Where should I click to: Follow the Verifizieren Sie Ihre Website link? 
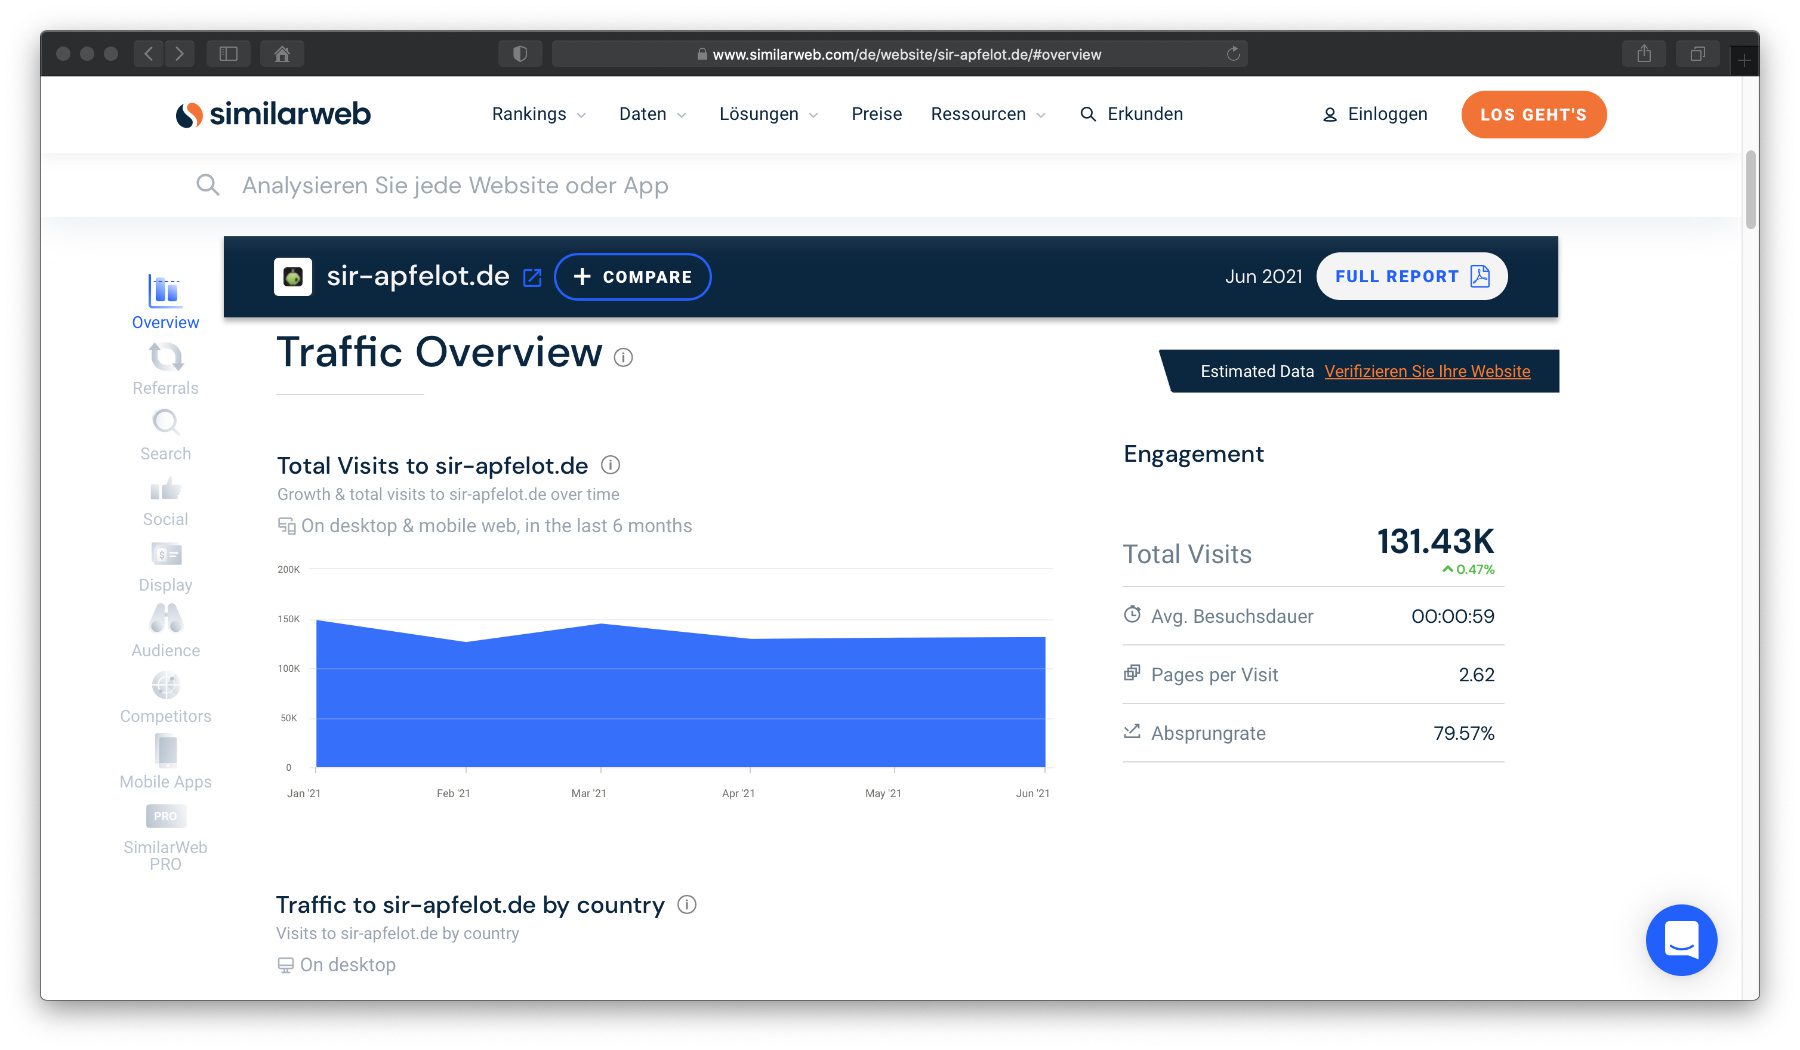coord(1427,371)
